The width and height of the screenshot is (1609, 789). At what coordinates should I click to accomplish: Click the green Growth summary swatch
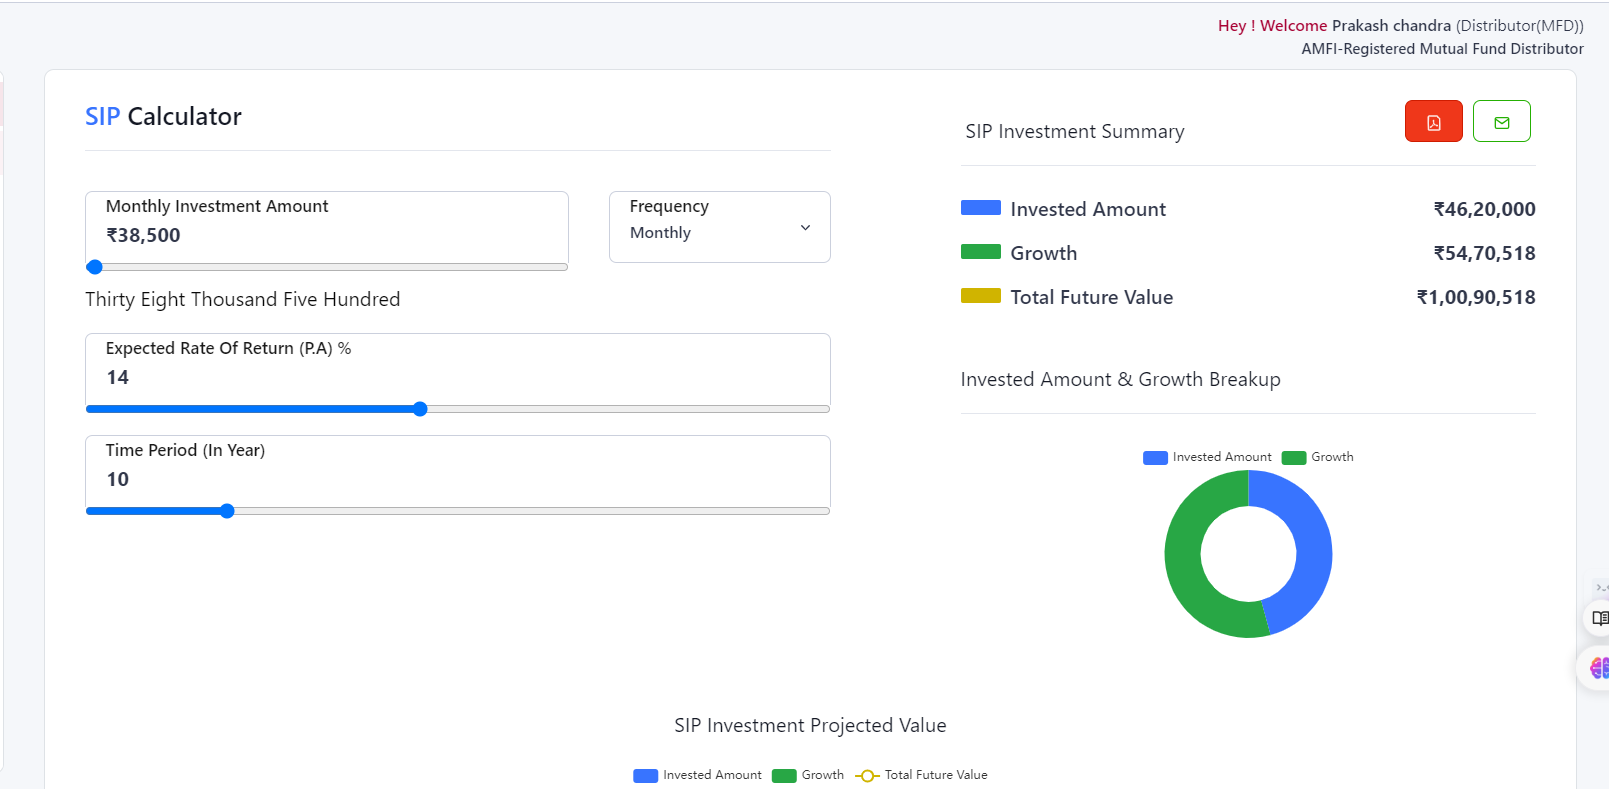click(x=980, y=252)
